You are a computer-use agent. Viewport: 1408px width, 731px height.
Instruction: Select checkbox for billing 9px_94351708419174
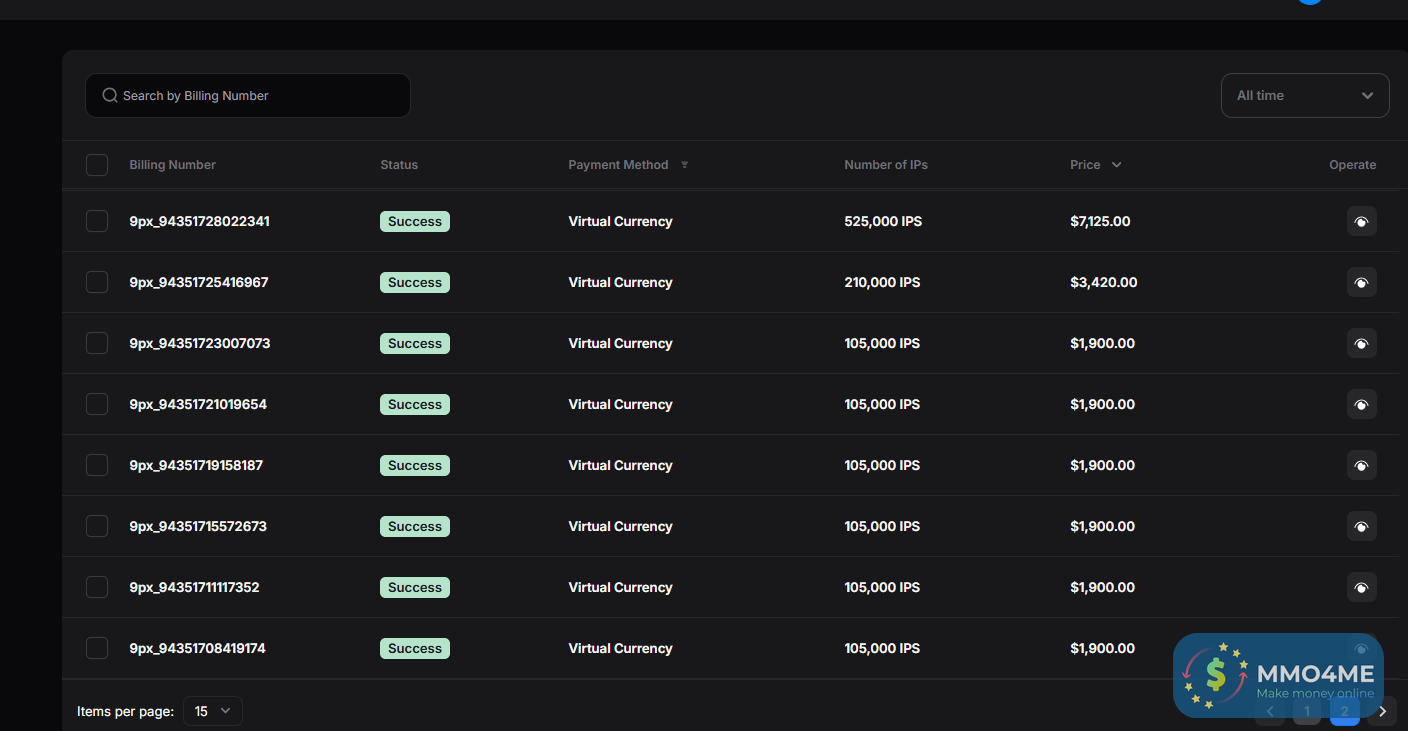pos(97,648)
